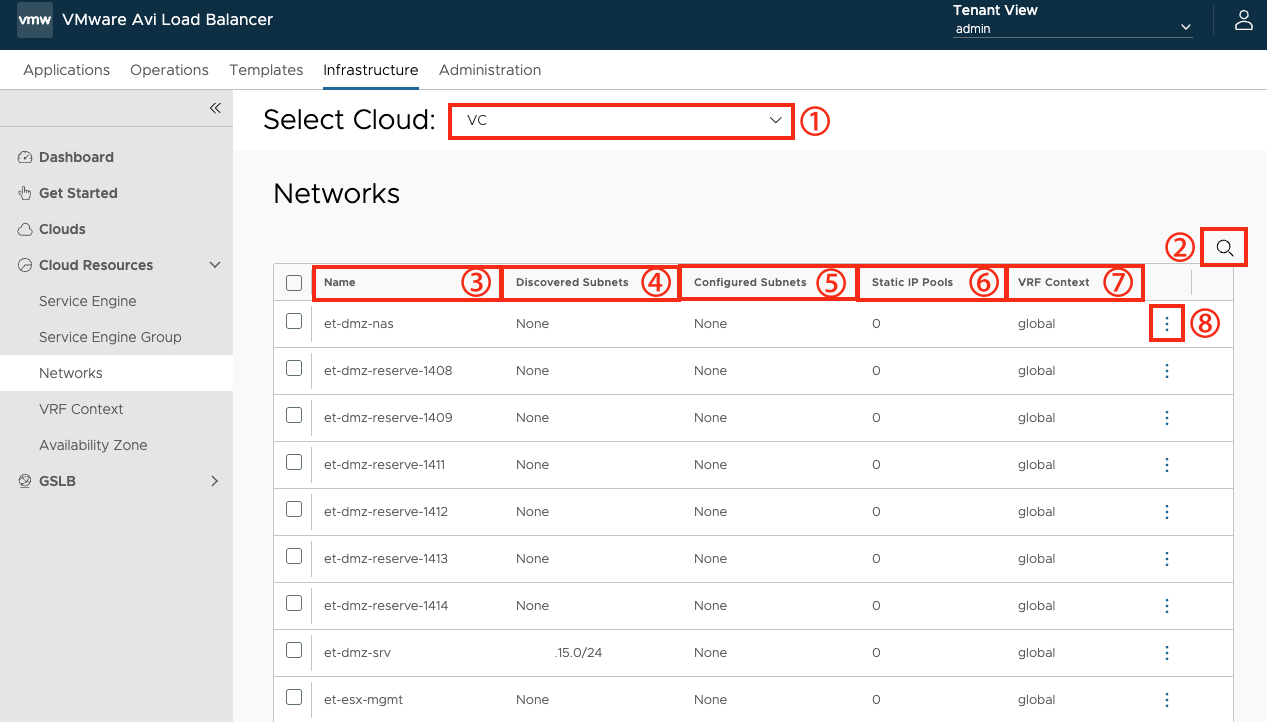This screenshot has width=1267, height=722.
Task: Open the actions menu for et-dmz-reserve-1411
Action: tap(1167, 465)
